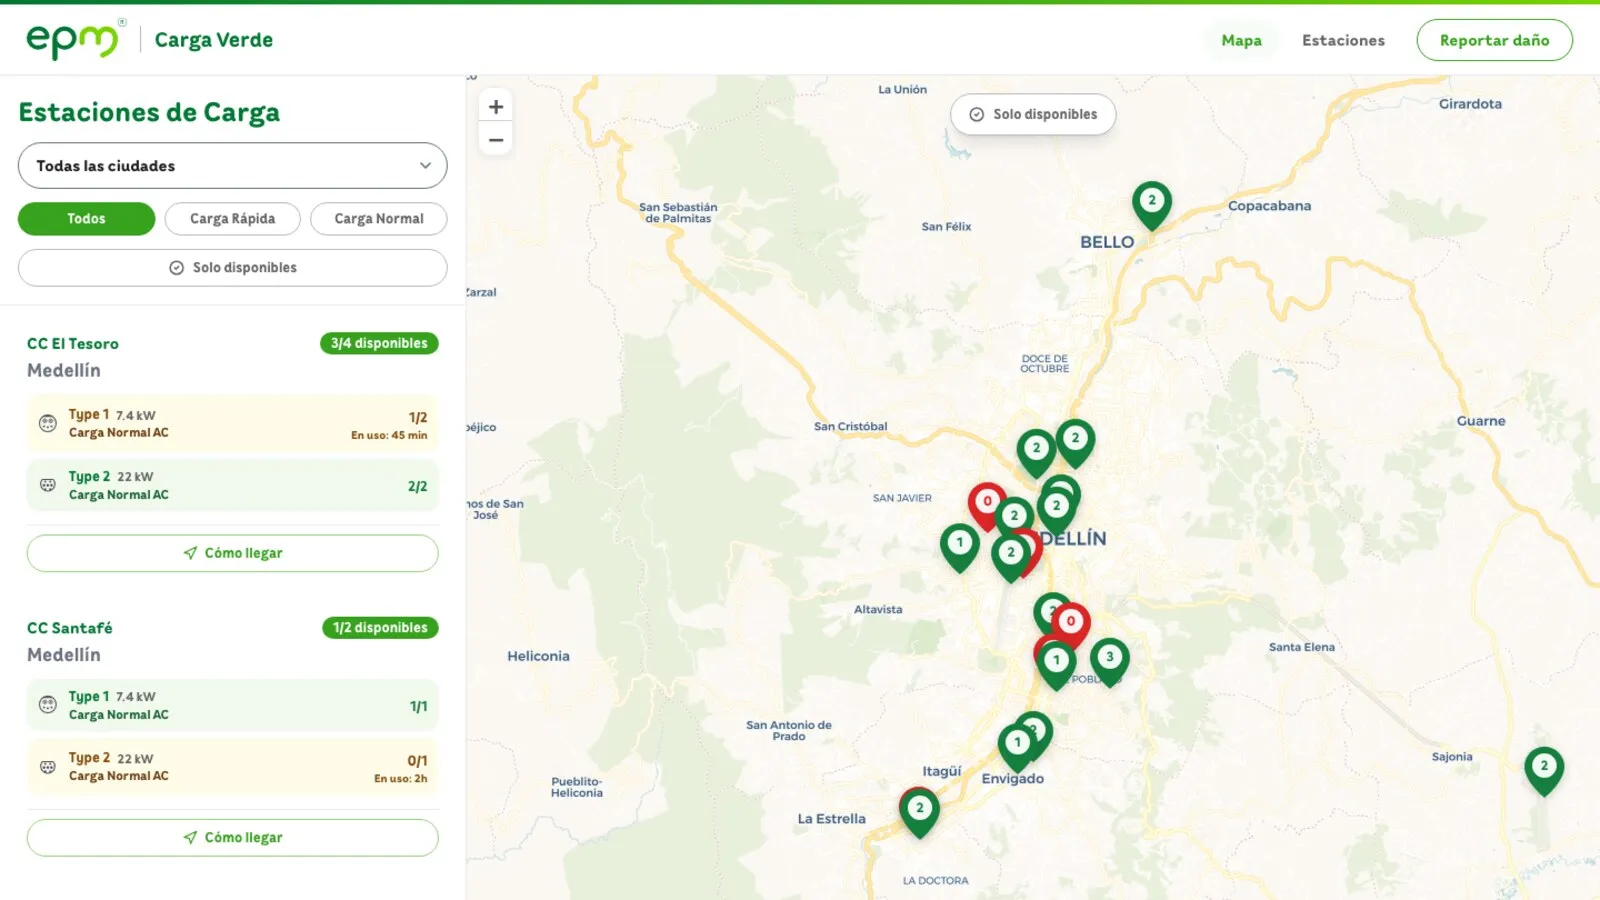Click the Estaciones de Carga heading

[x=149, y=112]
